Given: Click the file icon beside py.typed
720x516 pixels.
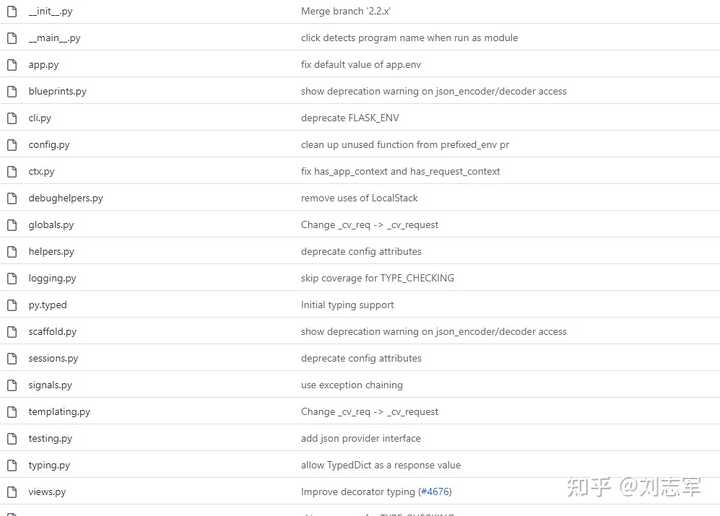Looking at the screenshot, I should [12, 305].
